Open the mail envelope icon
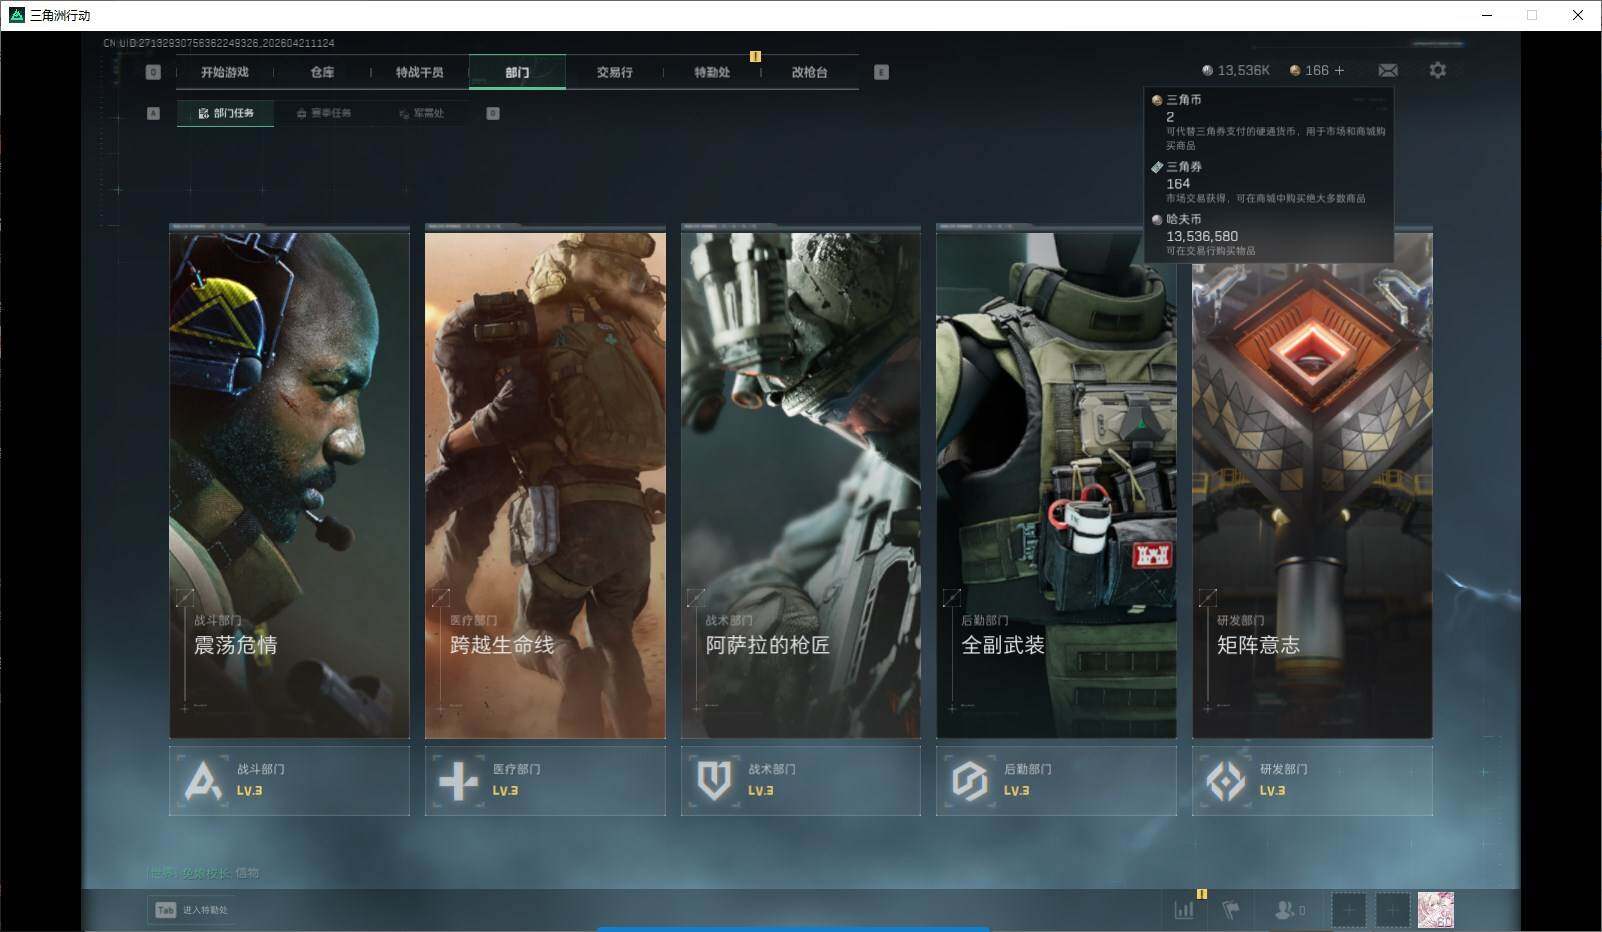 point(1388,70)
